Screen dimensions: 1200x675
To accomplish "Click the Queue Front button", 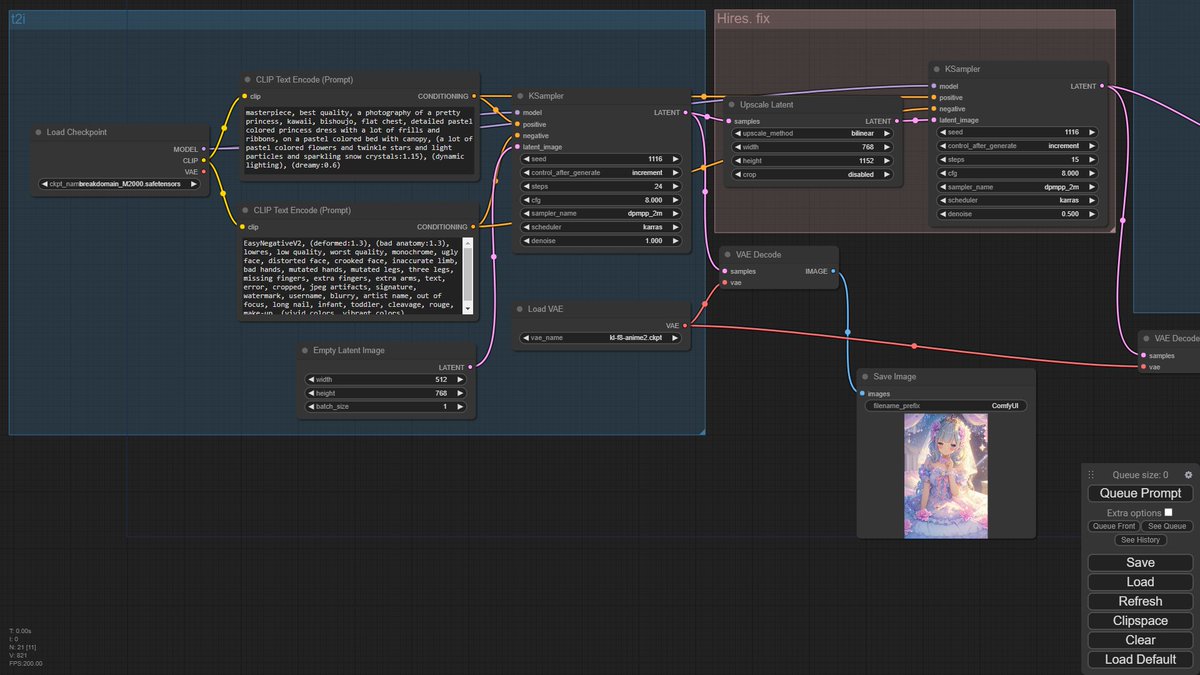I will coord(1113,526).
